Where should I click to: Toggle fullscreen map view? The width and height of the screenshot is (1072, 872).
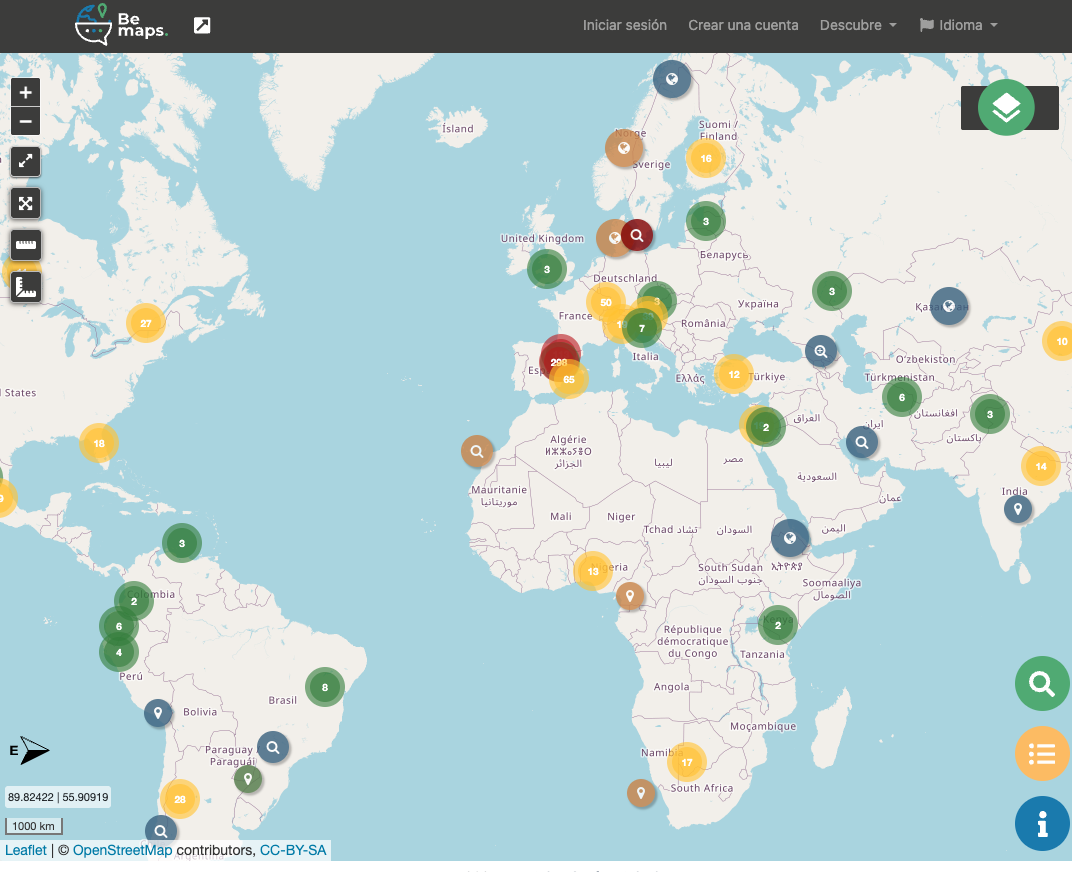point(26,161)
